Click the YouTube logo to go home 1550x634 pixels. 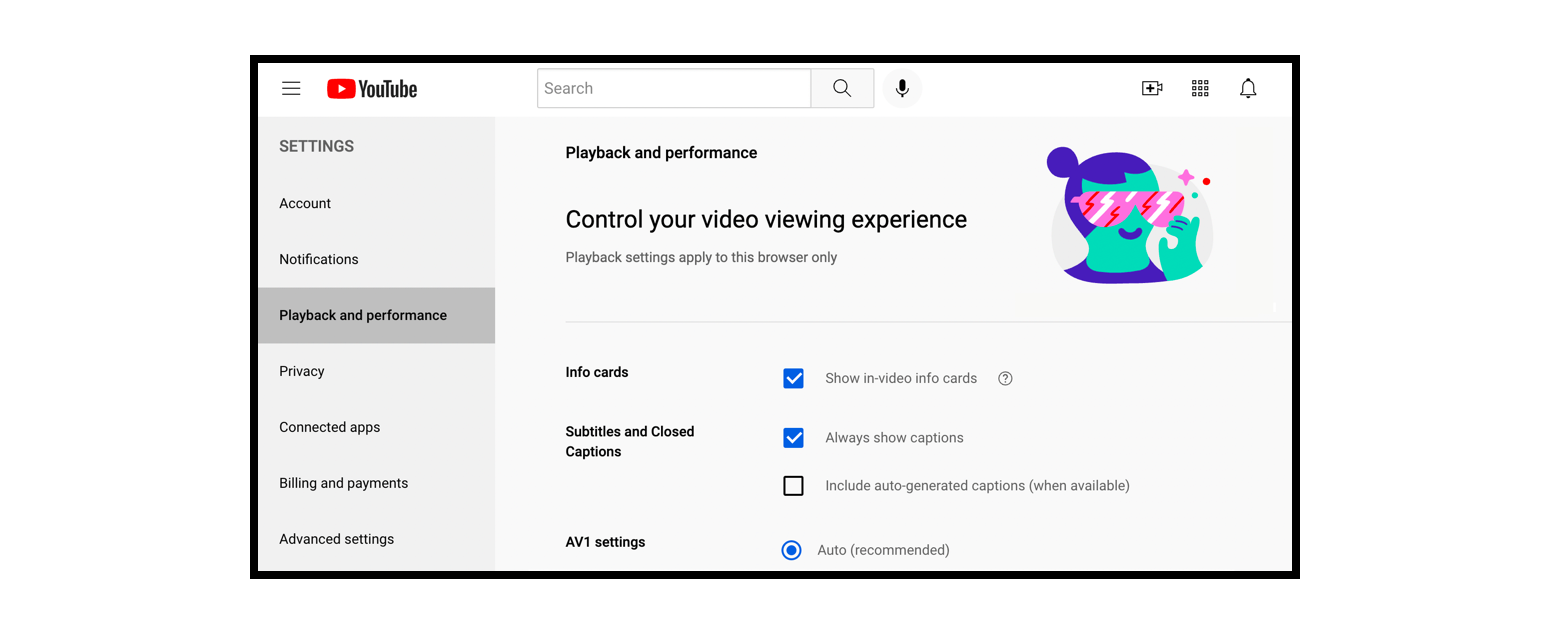[371, 88]
